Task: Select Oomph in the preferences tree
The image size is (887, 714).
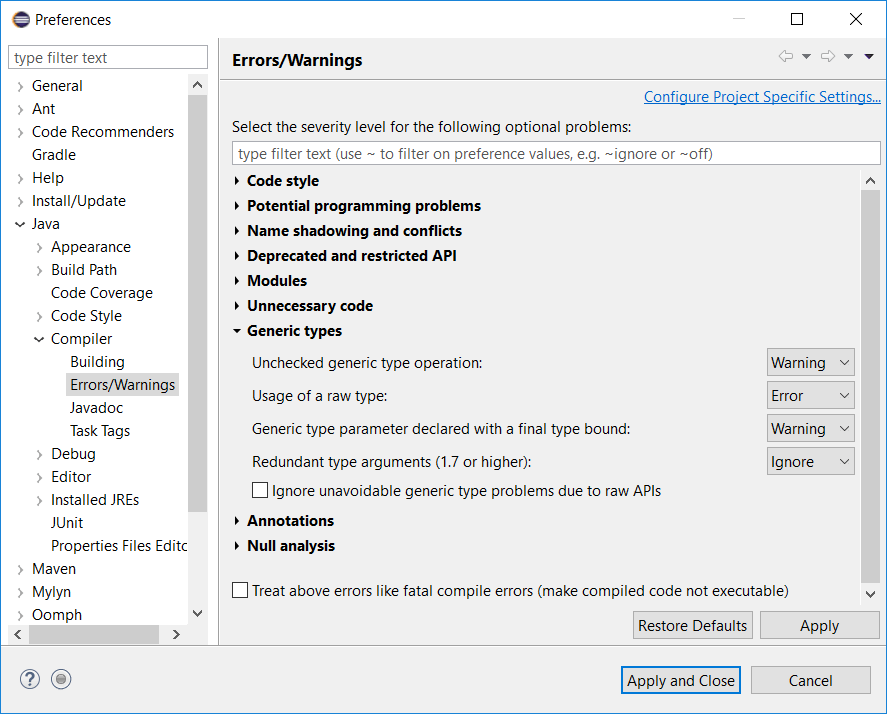Action: (x=57, y=614)
